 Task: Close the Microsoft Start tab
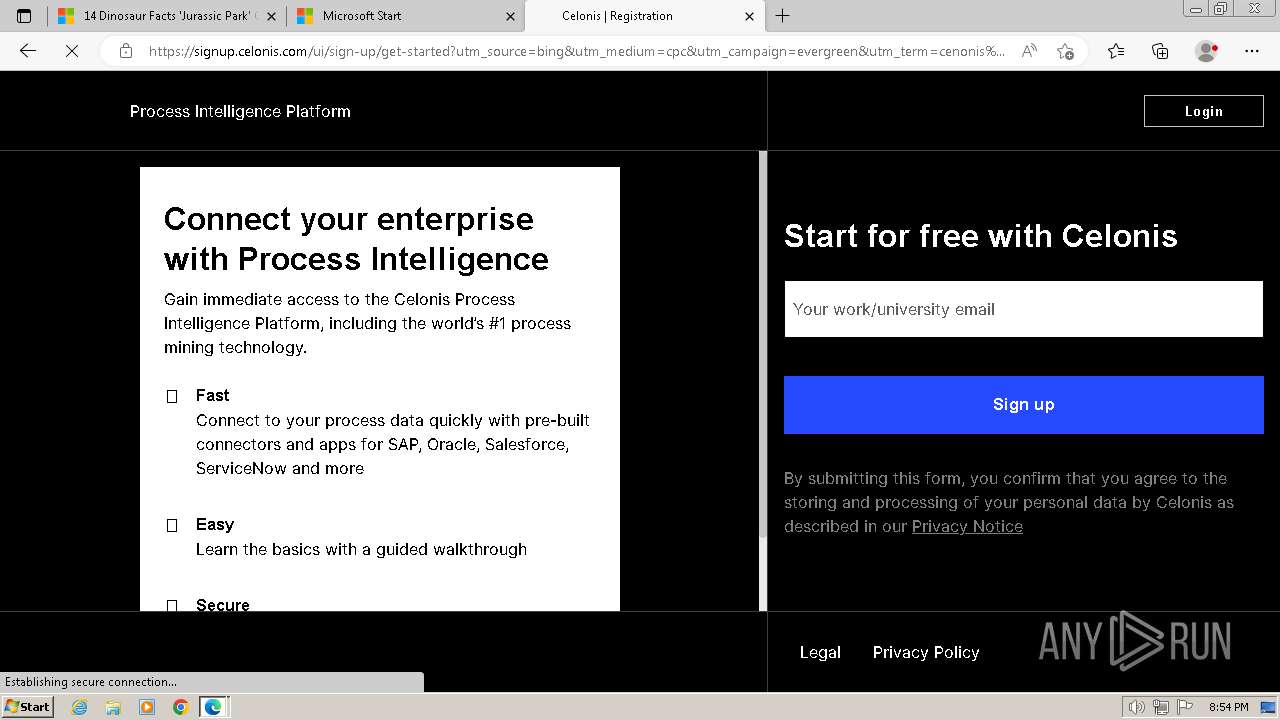510,16
